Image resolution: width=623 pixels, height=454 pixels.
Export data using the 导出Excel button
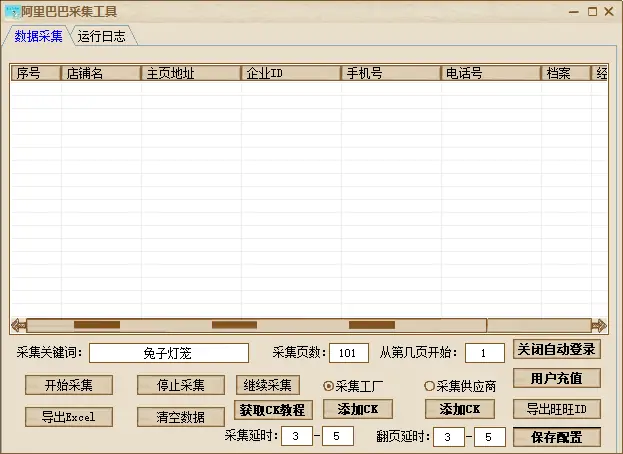click(x=68, y=417)
